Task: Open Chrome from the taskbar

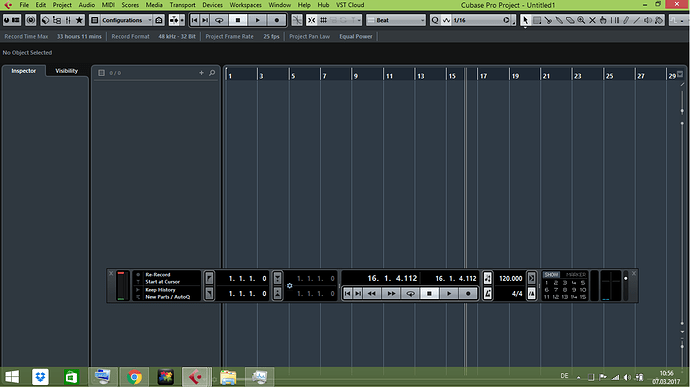Action: point(135,377)
